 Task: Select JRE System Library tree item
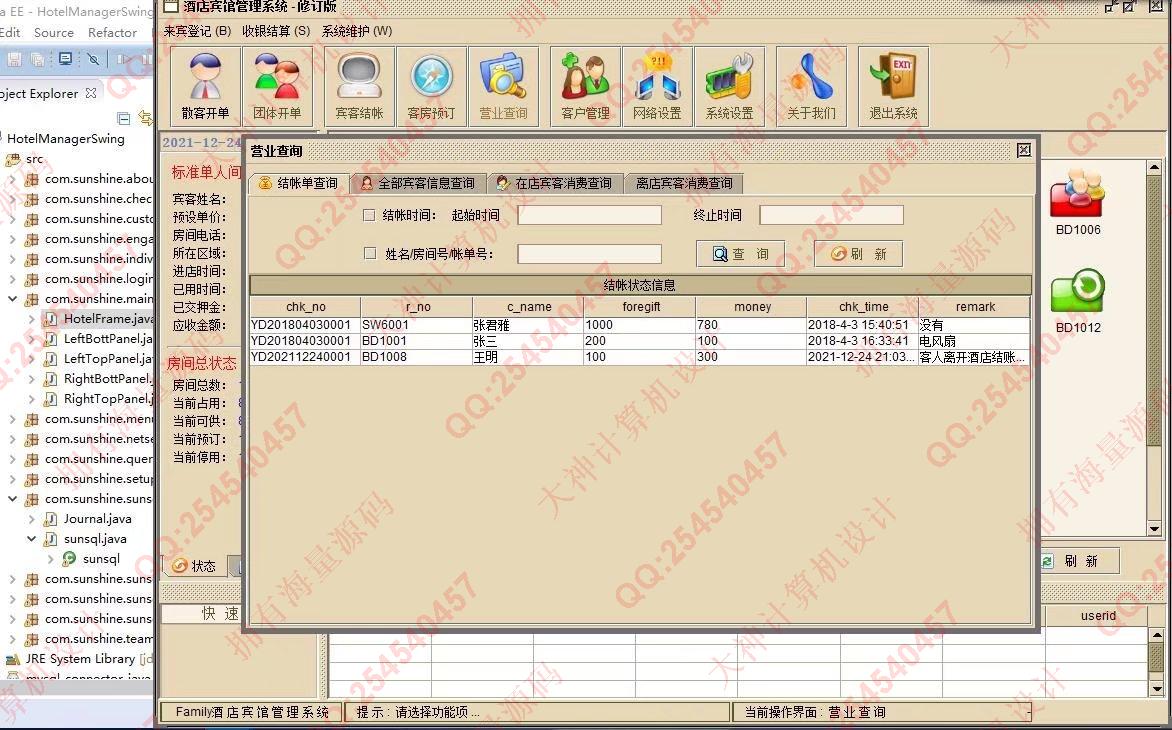pos(79,659)
